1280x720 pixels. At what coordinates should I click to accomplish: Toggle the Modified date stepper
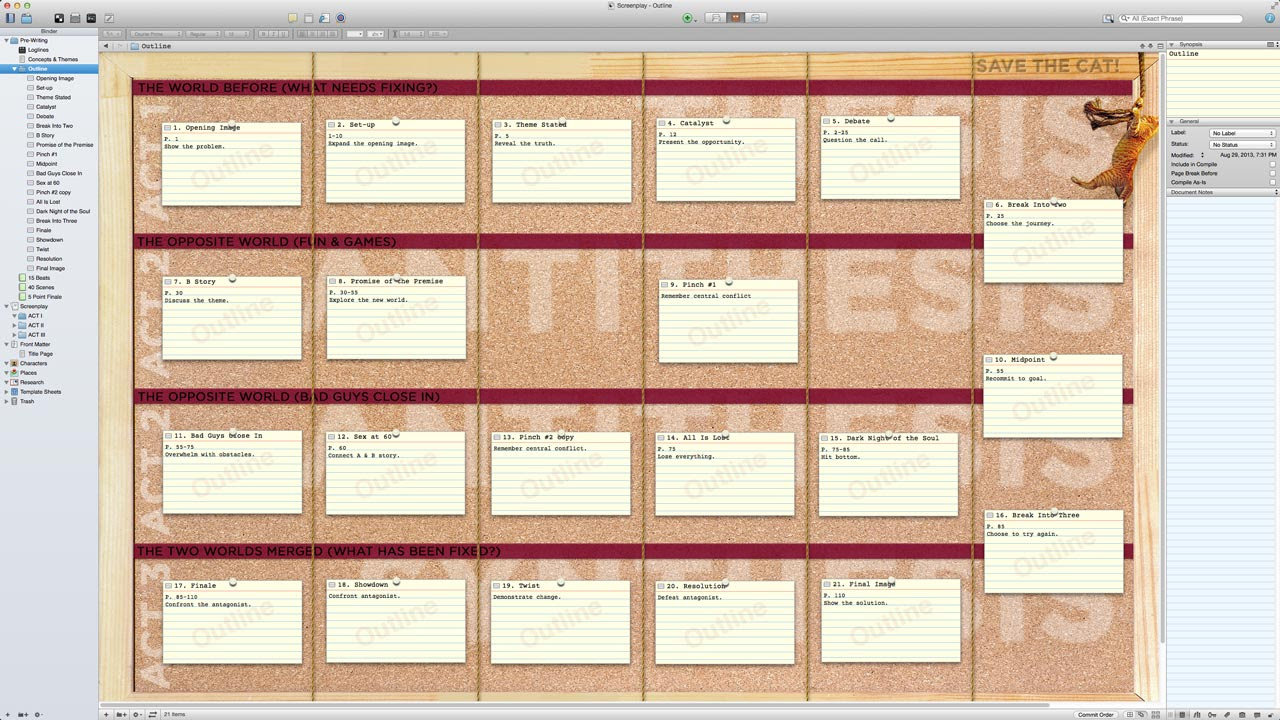coord(1203,155)
